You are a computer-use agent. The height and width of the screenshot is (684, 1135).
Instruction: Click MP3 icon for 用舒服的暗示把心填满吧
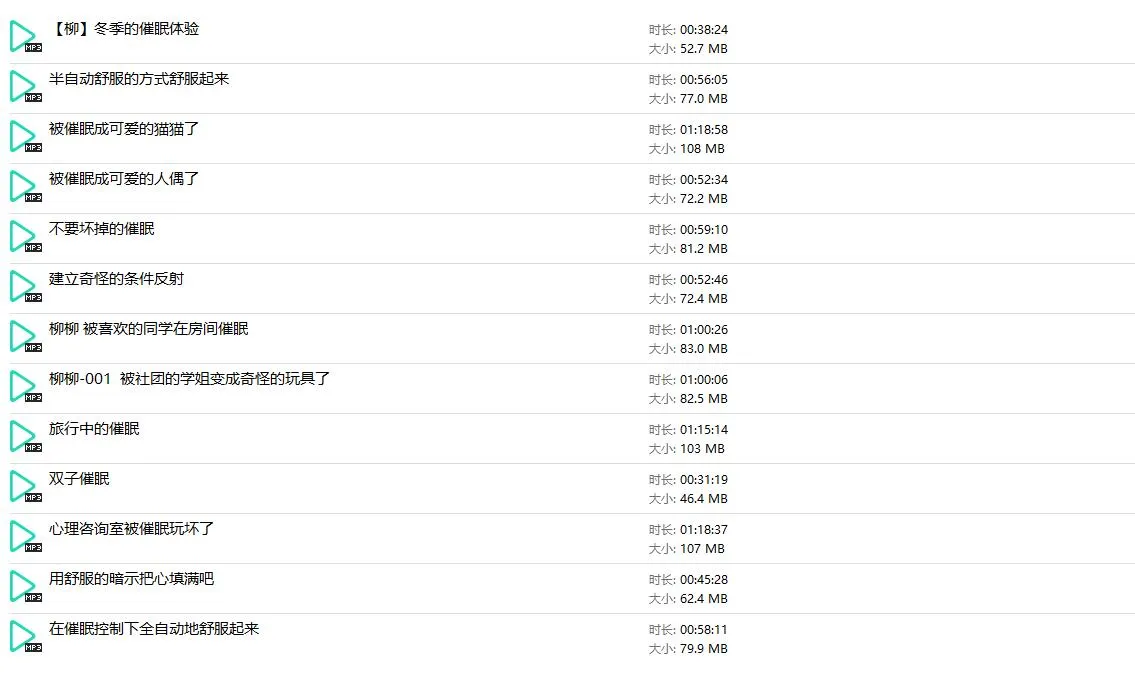tap(24, 586)
